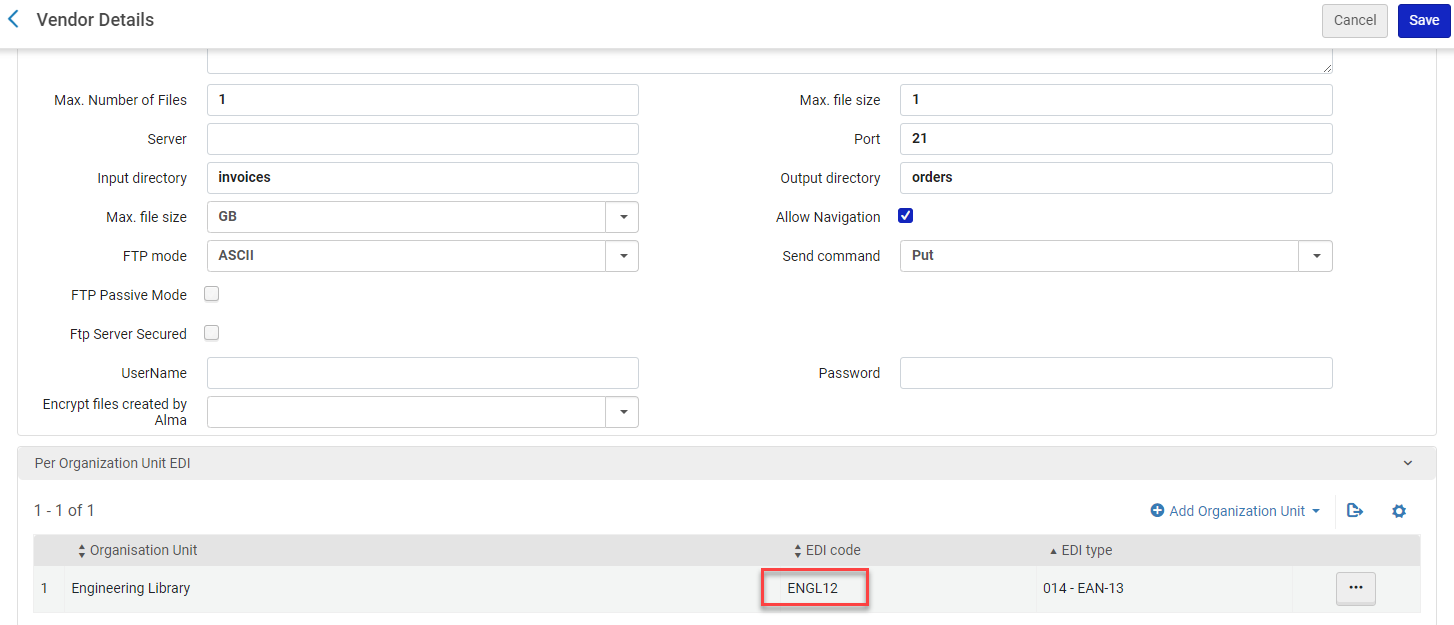Sort by the Organisation Unit column arrows
Viewport: 1454px width, 625px height.
[x=82, y=551]
